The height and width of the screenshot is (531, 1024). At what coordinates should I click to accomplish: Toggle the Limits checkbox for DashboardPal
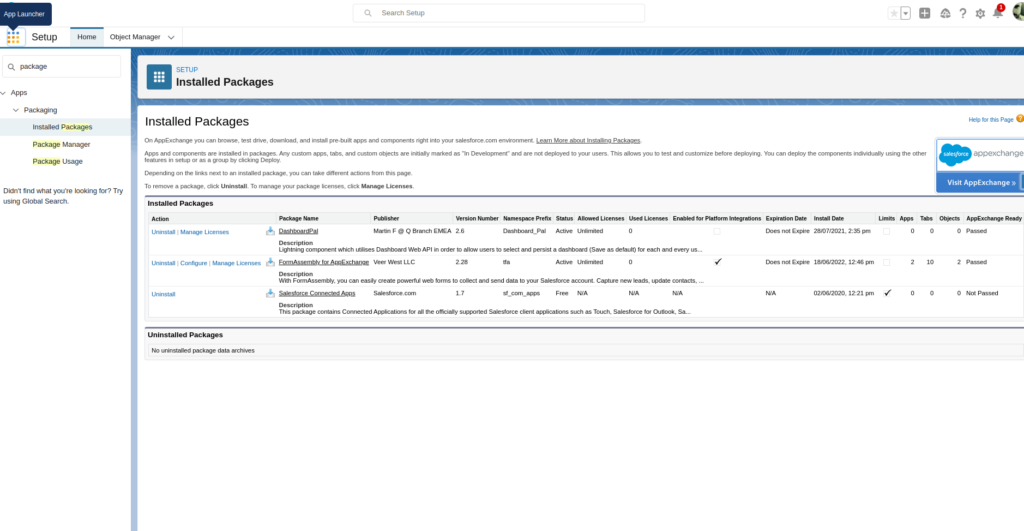tap(886, 231)
